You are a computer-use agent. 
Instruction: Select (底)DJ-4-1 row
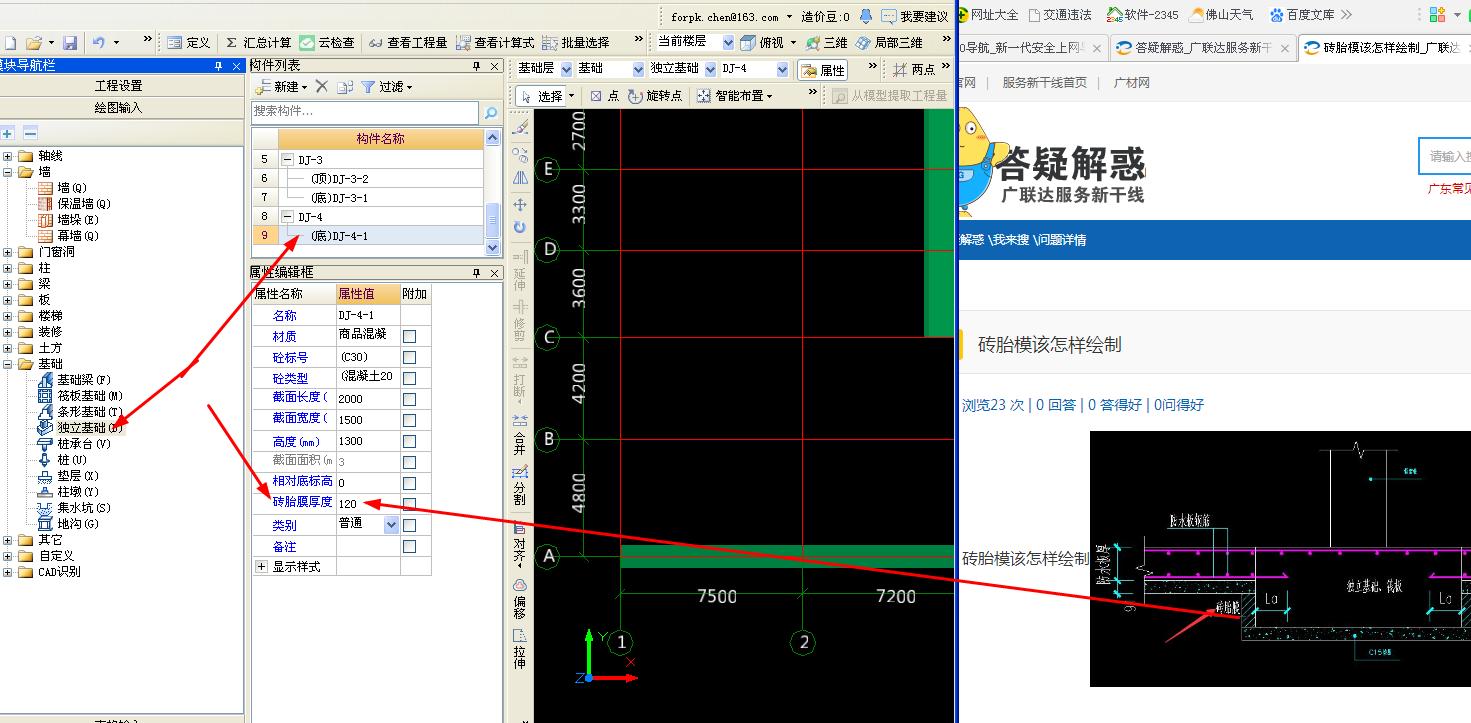381,236
